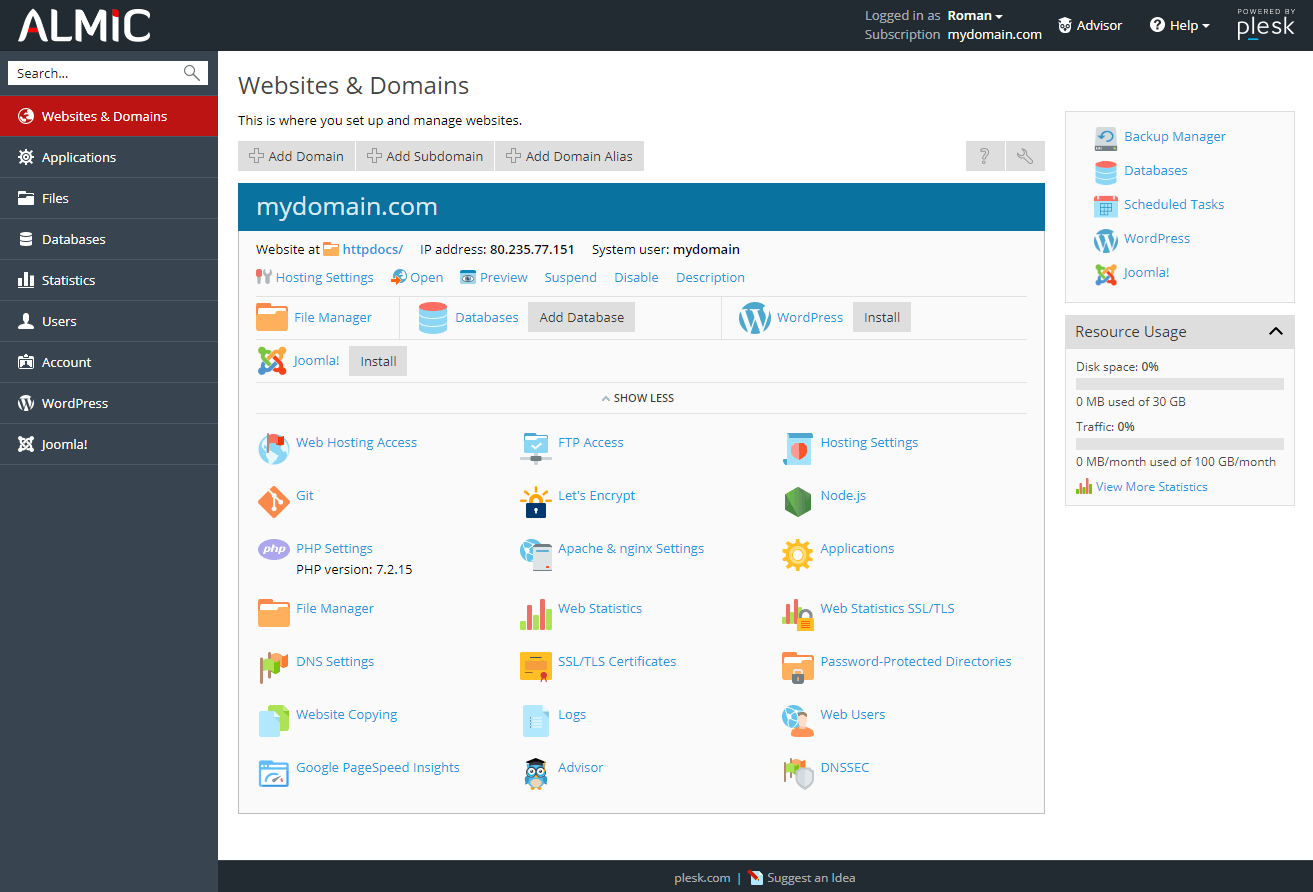Screen dimensions: 1313x892
Task: Click the search magnifier icon in sidebar
Action: [192, 73]
